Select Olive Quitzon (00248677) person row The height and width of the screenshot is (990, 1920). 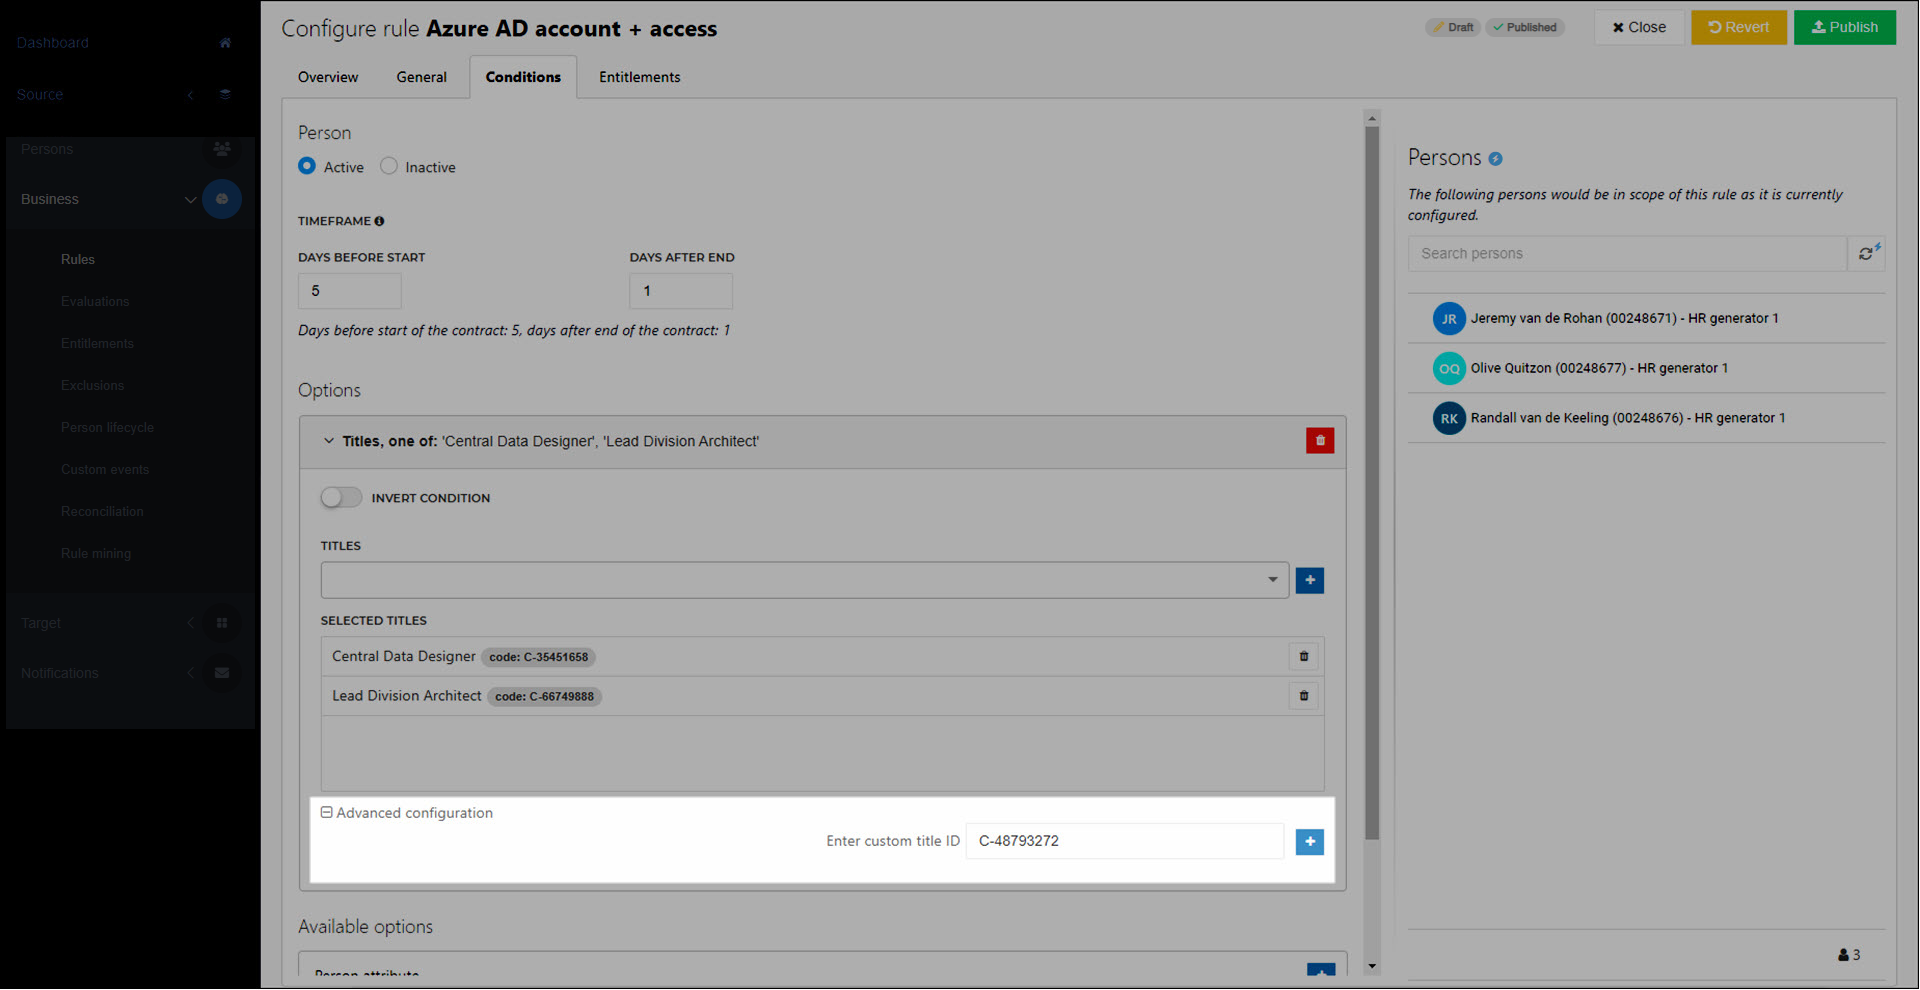pyautogui.click(x=1647, y=369)
